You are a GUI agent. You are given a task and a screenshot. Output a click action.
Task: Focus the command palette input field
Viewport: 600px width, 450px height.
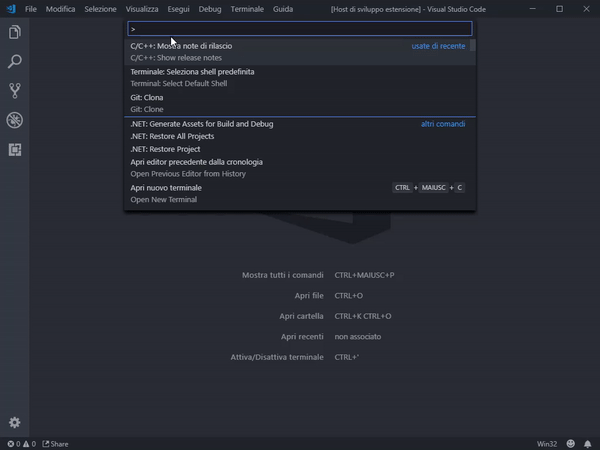[300, 29]
